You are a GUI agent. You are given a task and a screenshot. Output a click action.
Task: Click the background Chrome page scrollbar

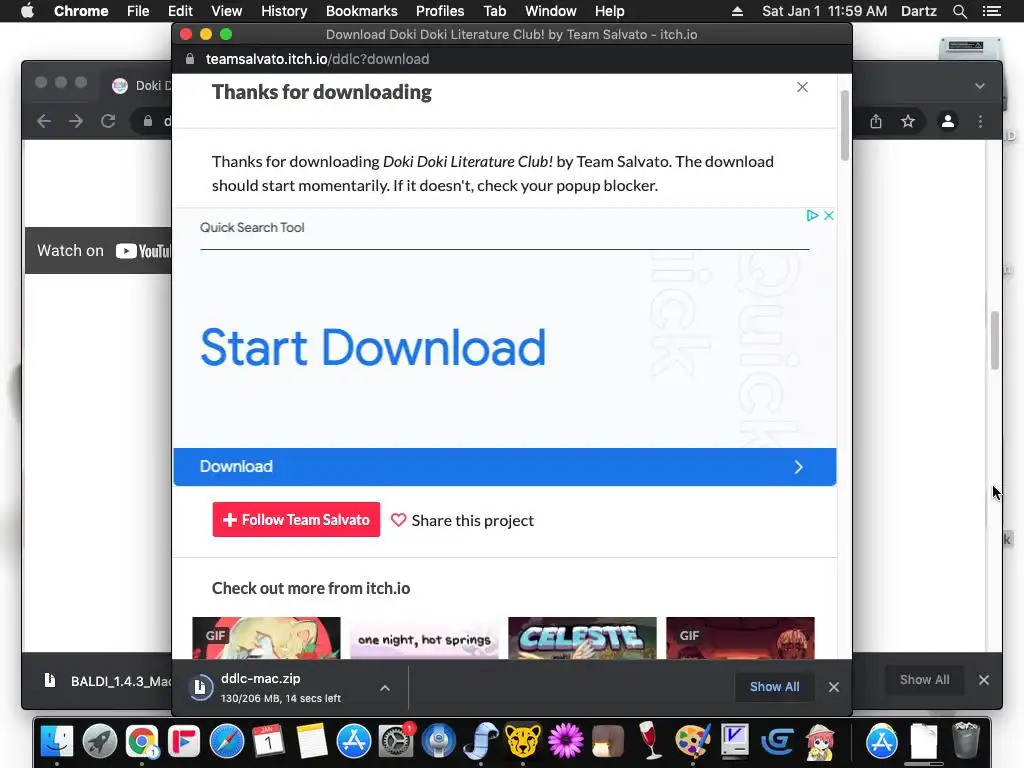coord(995,340)
